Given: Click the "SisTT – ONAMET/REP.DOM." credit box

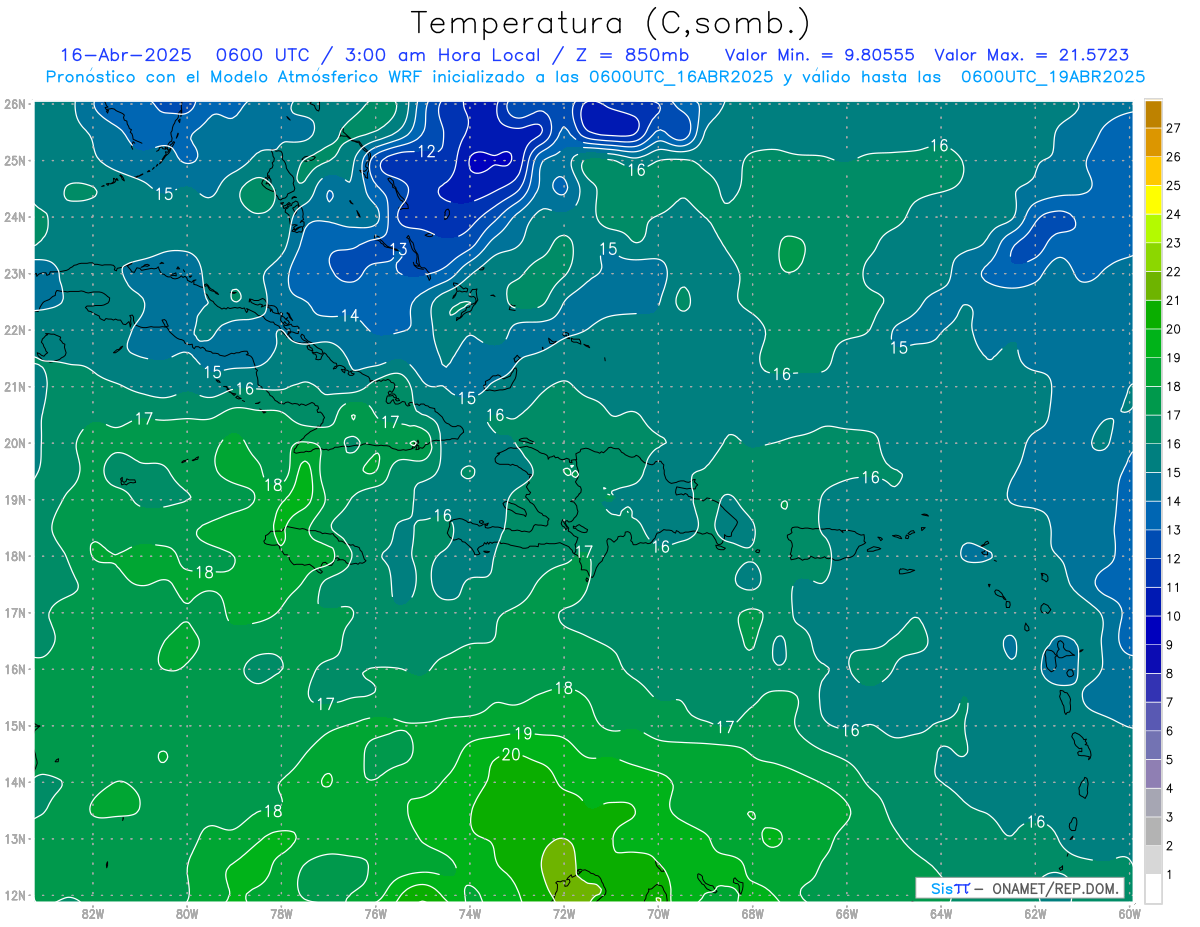Looking at the screenshot, I should click(1020, 888).
